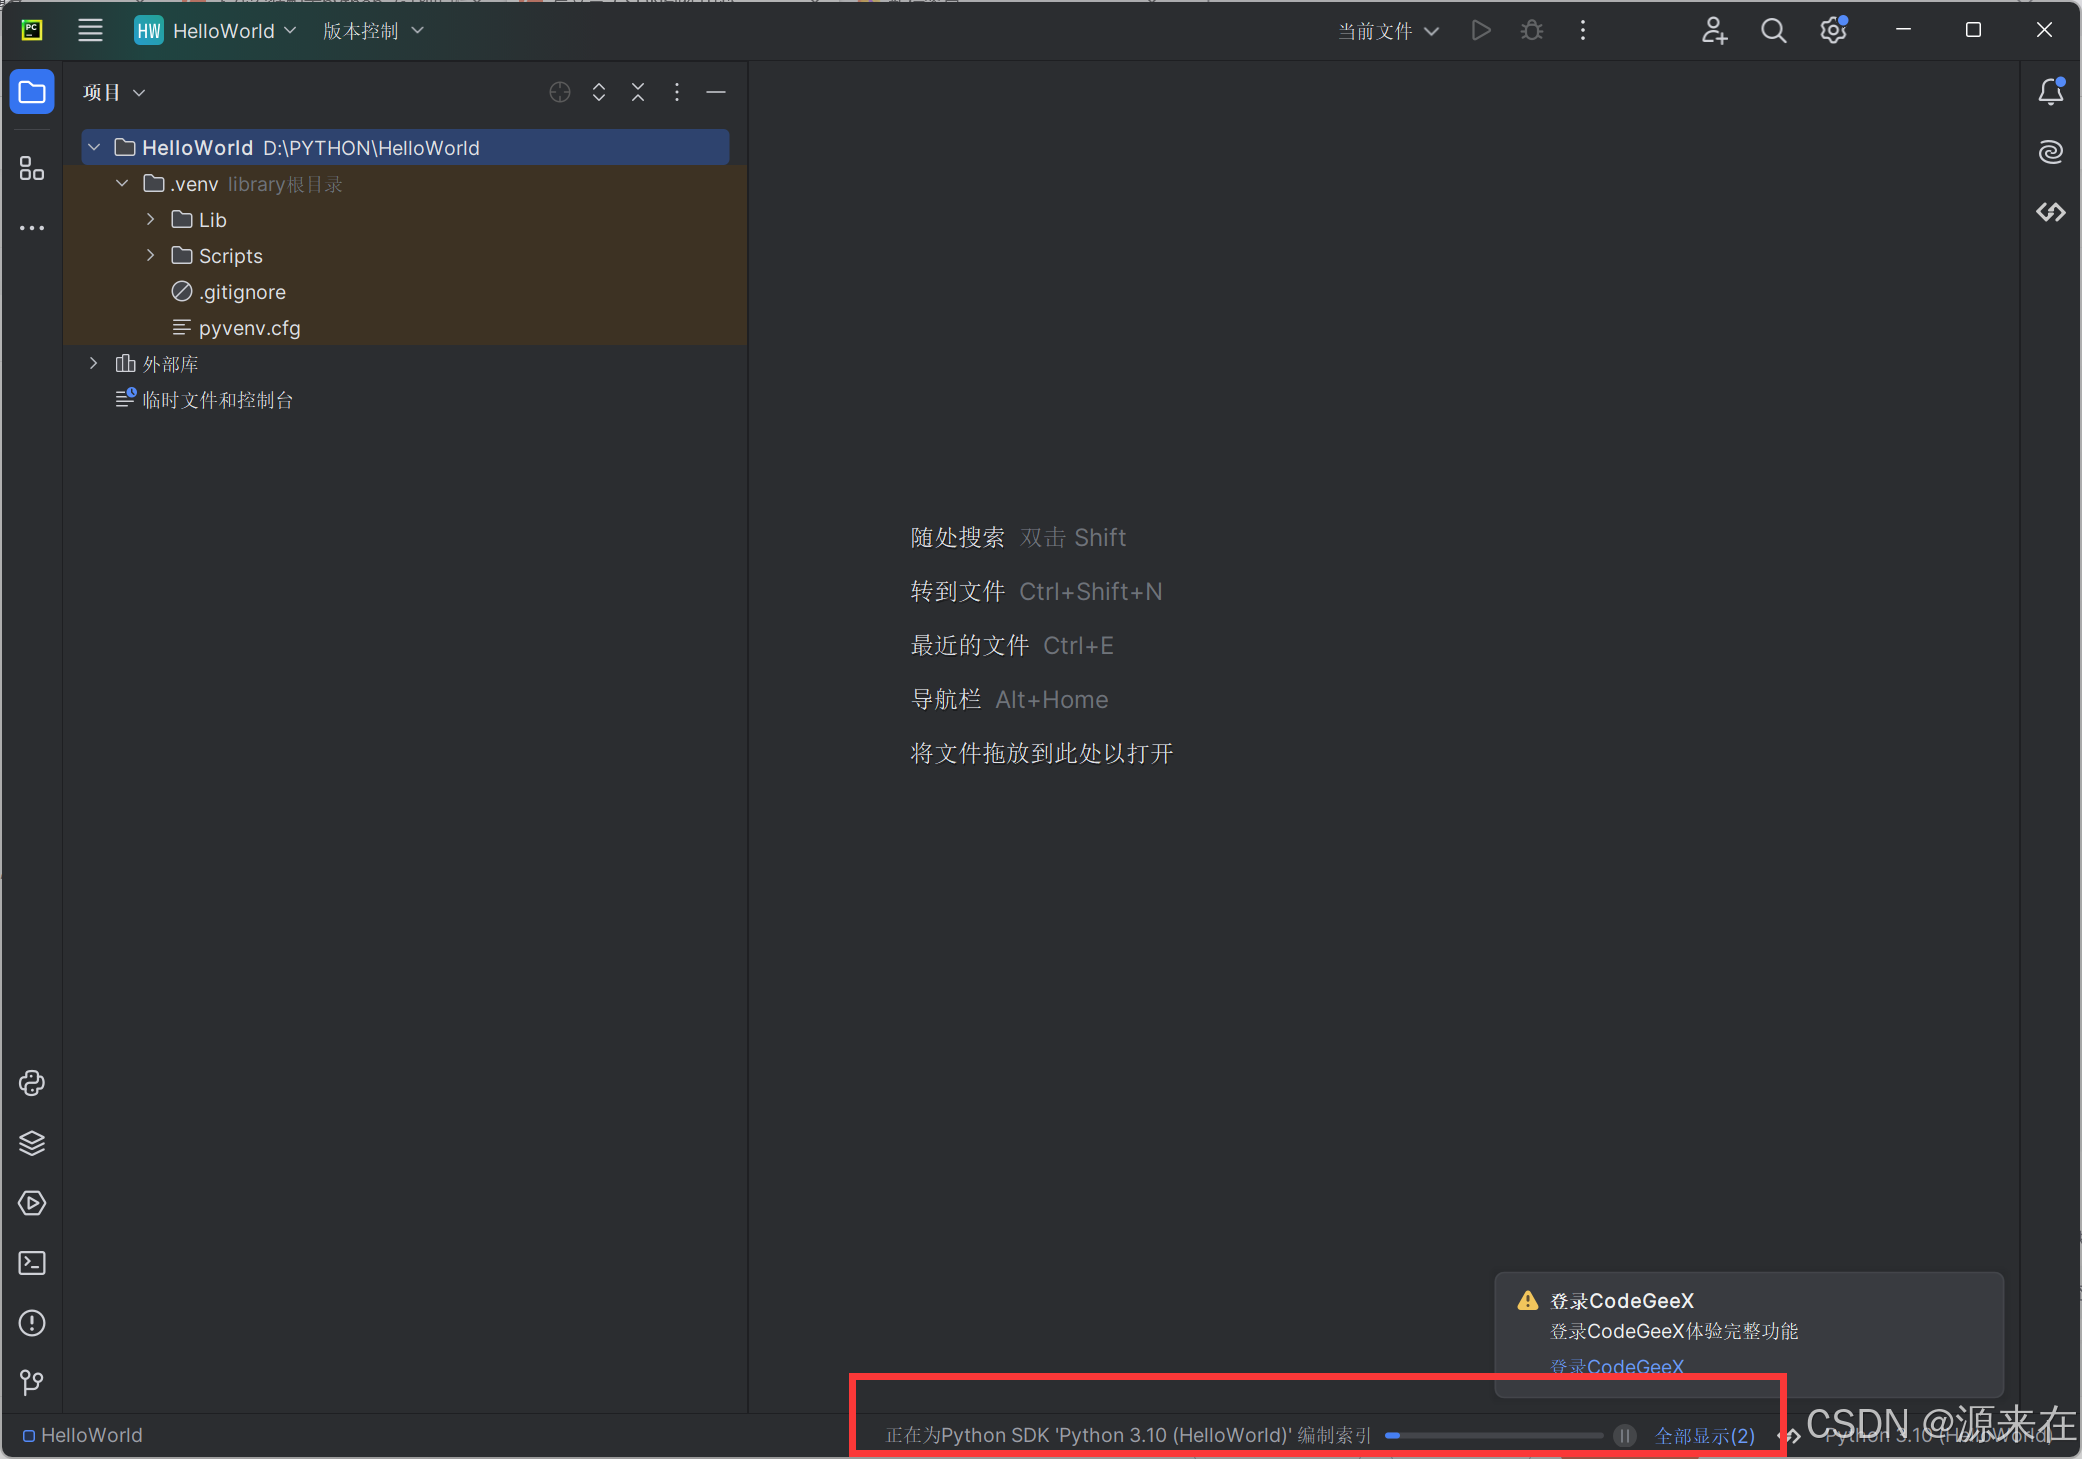Viewport: 2082px width, 1459px height.
Task: Expand the Lib folder in project tree
Action: click(150, 219)
